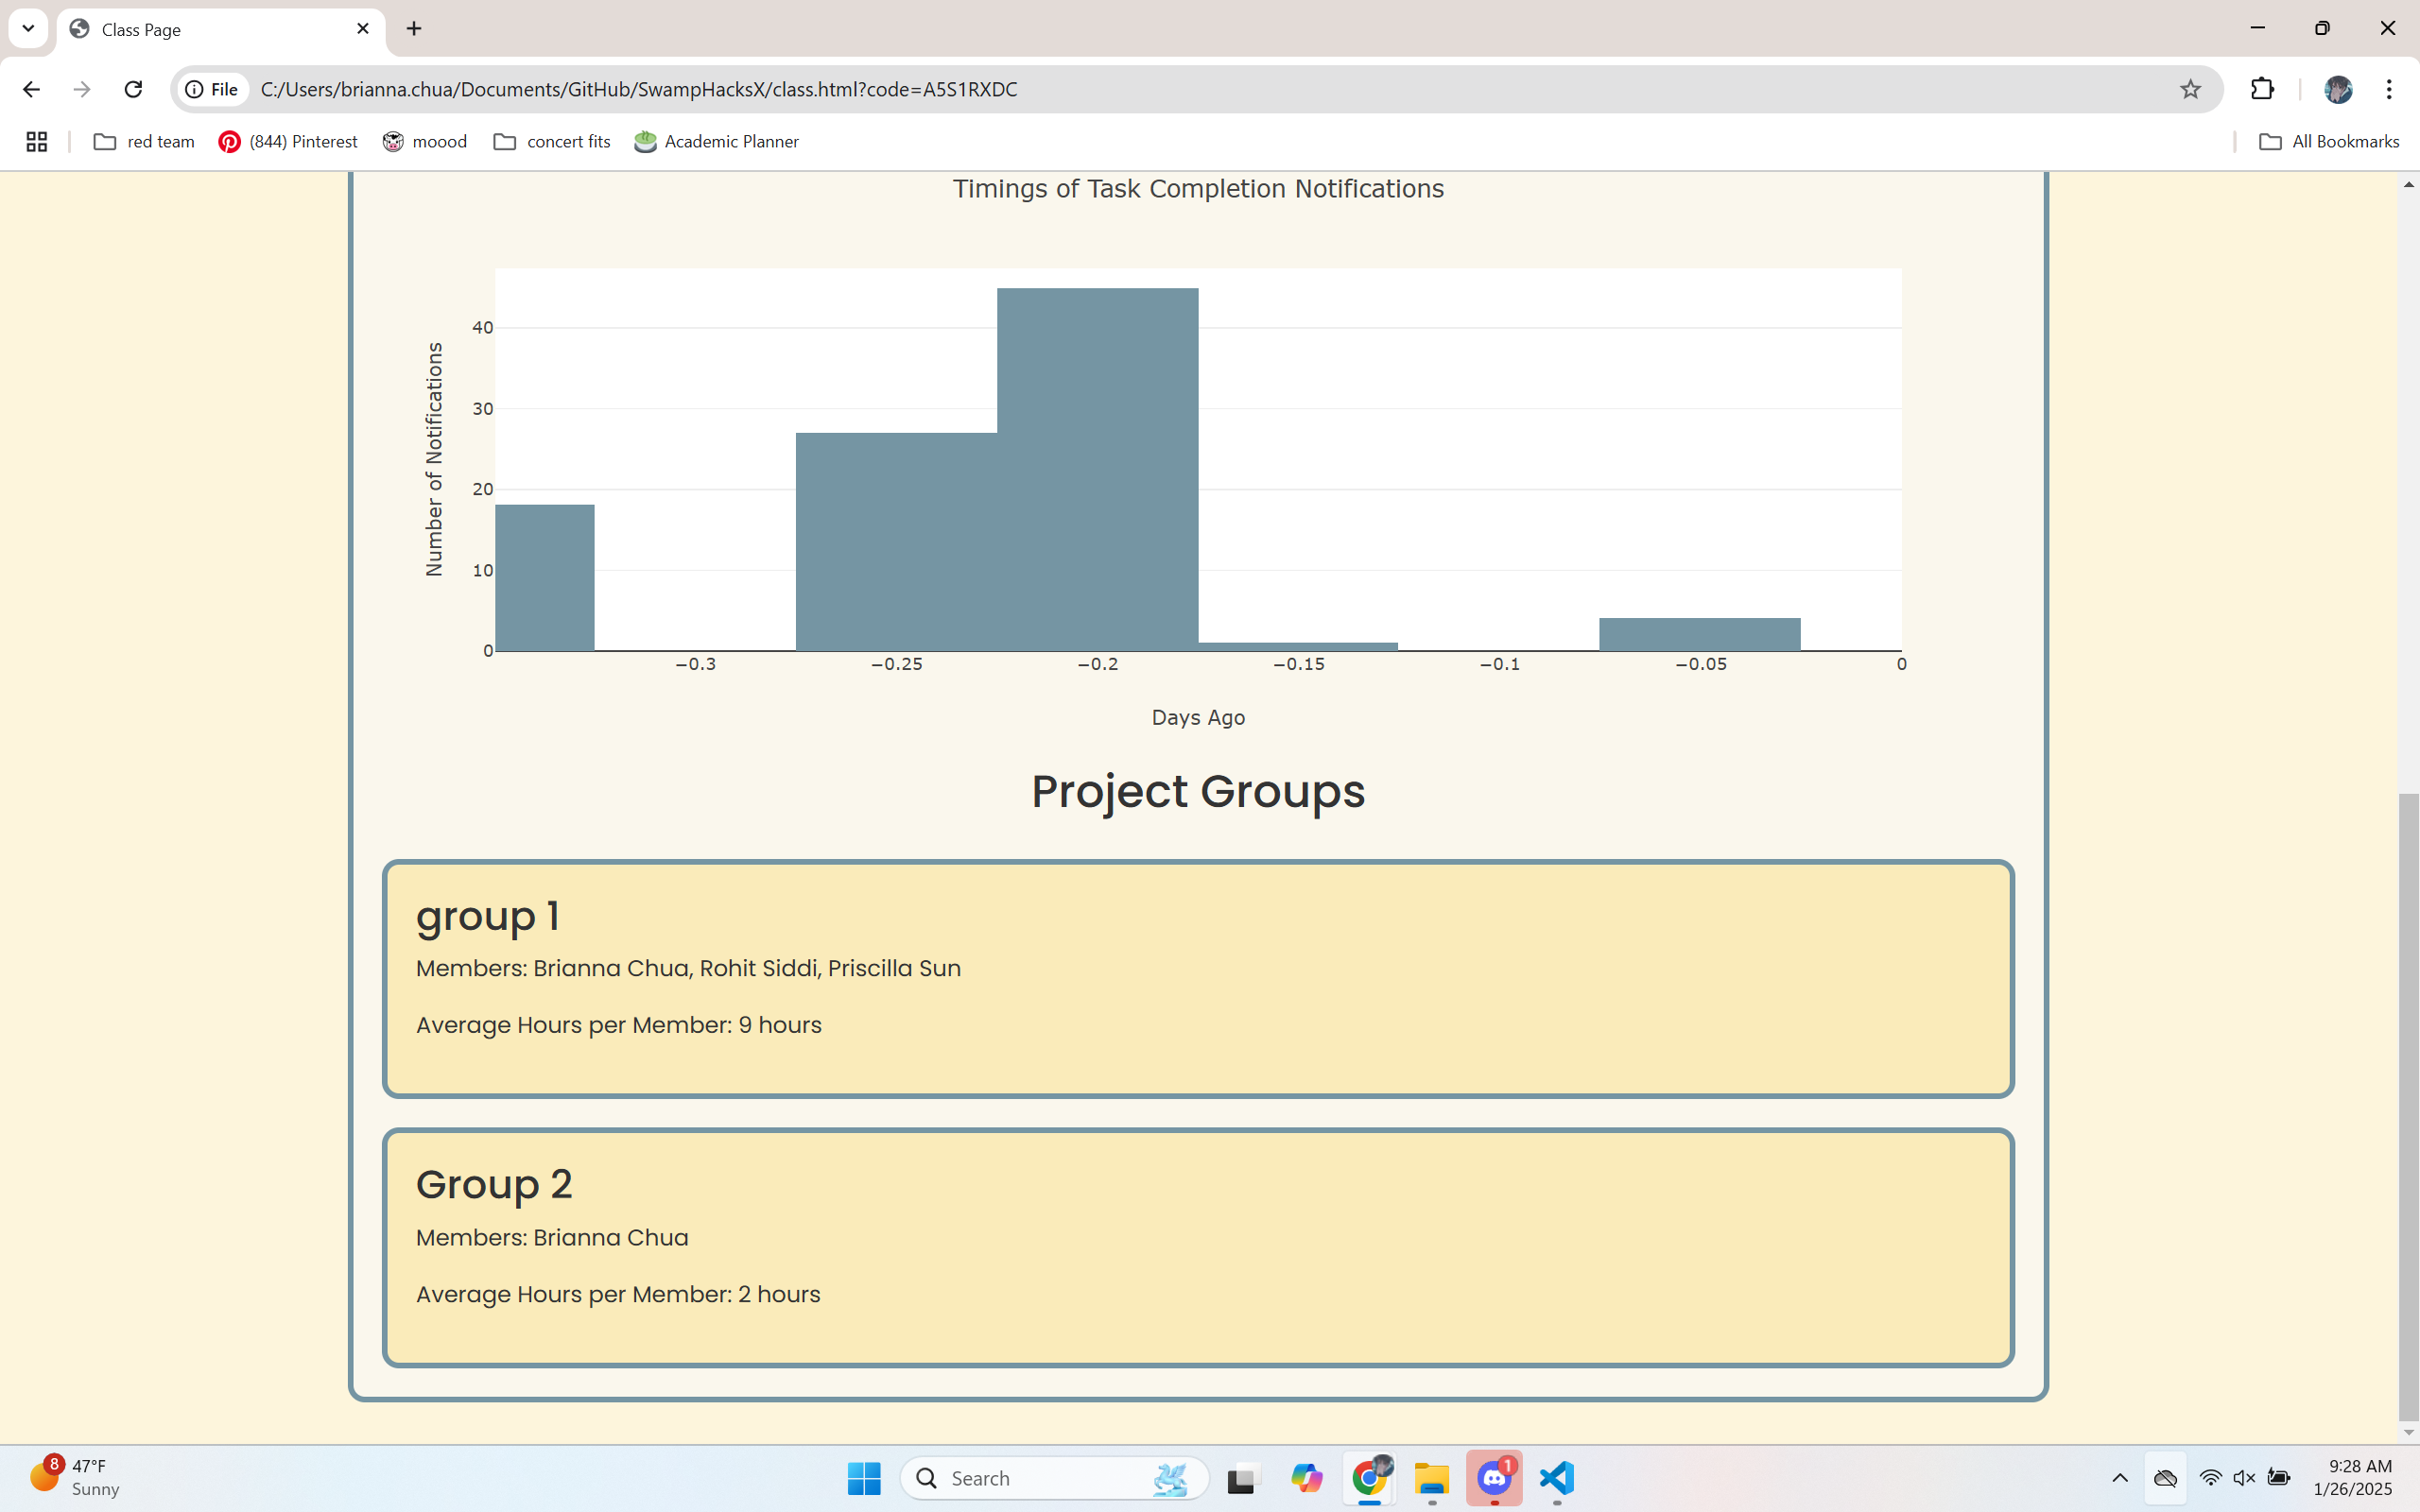Bookmark this page with star icon
Image resolution: width=2420 pixels, height=1512 pixels.
(2190, 89)
